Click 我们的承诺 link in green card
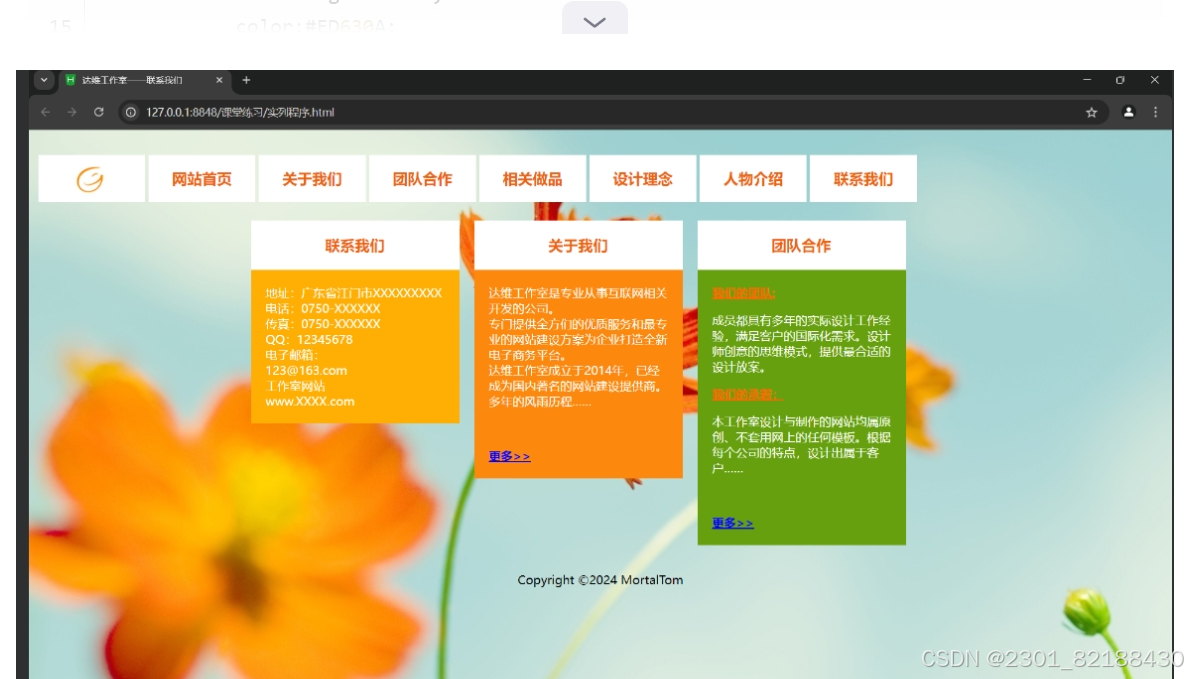 point(746,395)
